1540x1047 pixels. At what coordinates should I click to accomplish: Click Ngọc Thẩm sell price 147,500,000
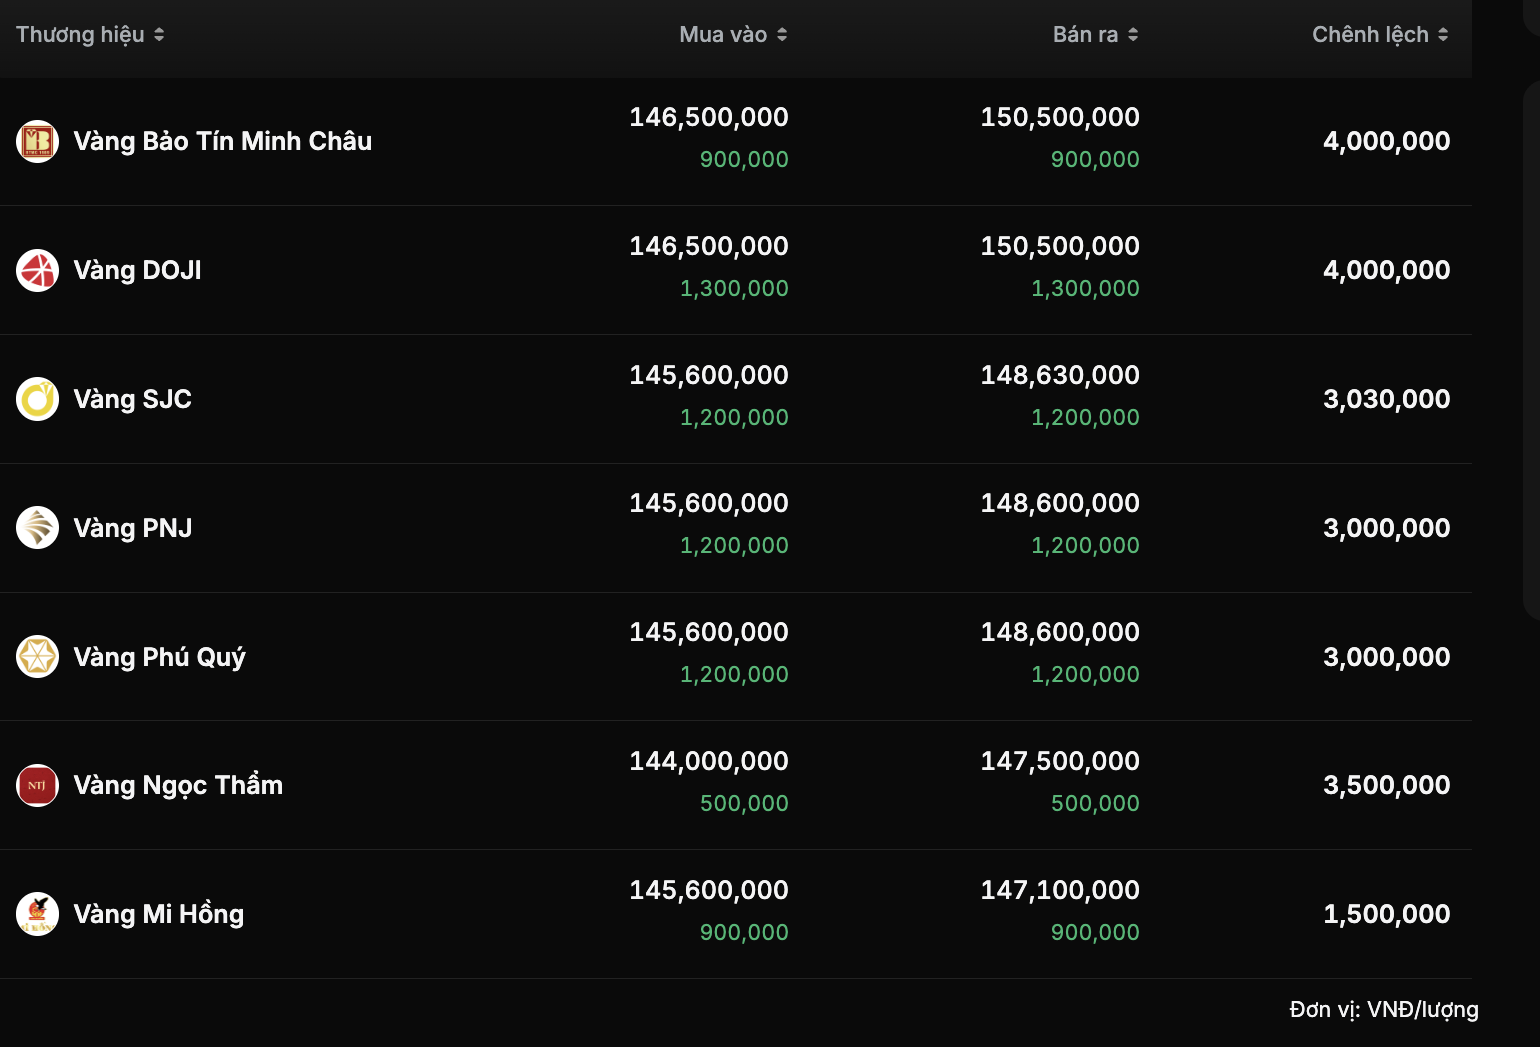click(1060, 761)
